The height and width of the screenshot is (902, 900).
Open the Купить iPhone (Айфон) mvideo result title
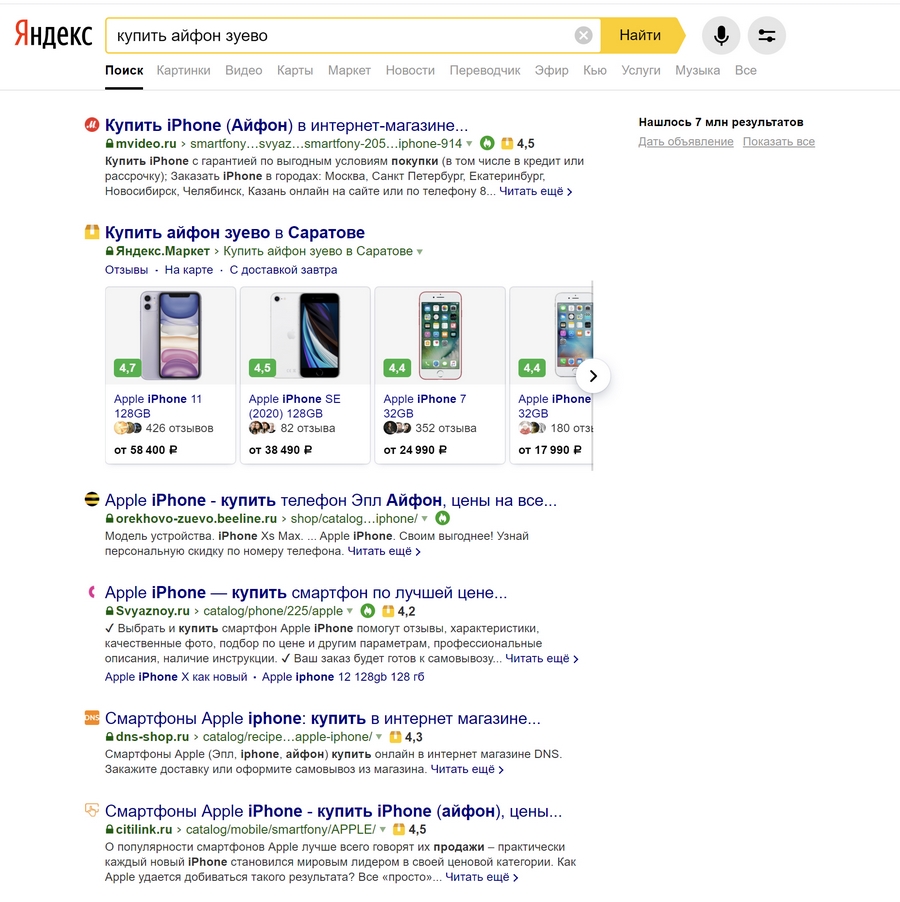pyautogui.click(x=286, y=125)
